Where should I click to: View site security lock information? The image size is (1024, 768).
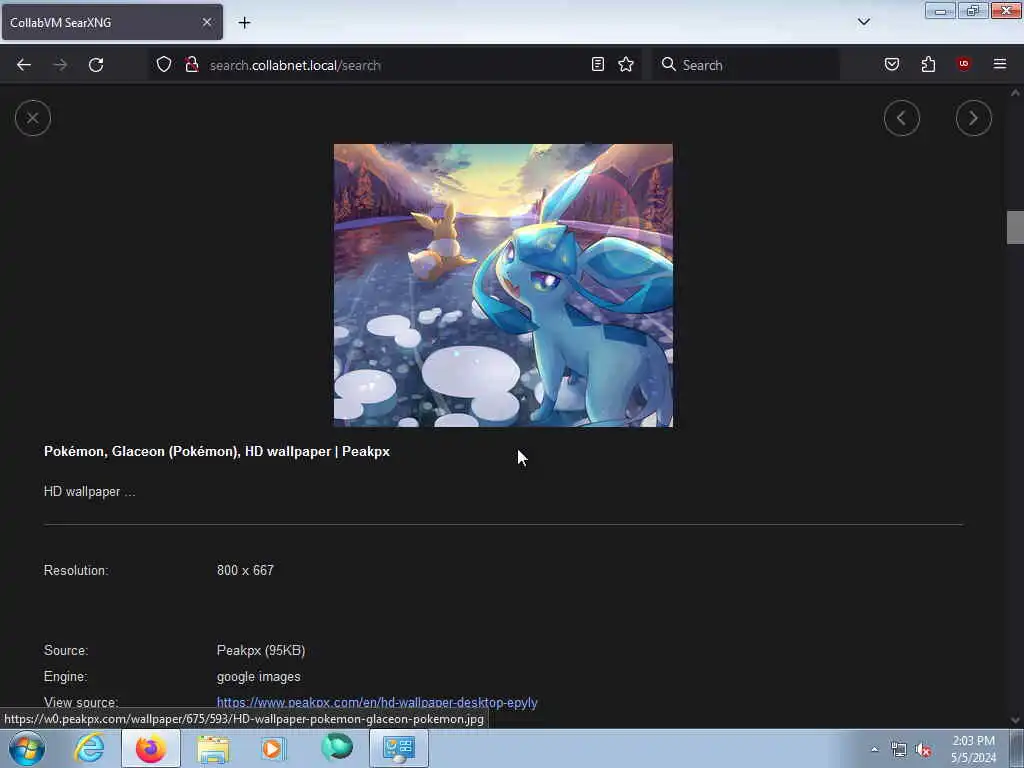192,65
